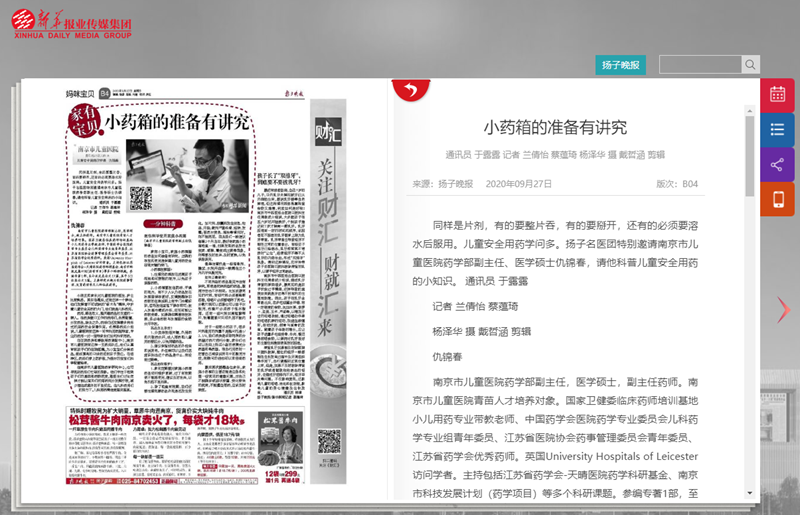Click the name 仇锦春 in the article
Screen dimensions: 800x515
447,357
